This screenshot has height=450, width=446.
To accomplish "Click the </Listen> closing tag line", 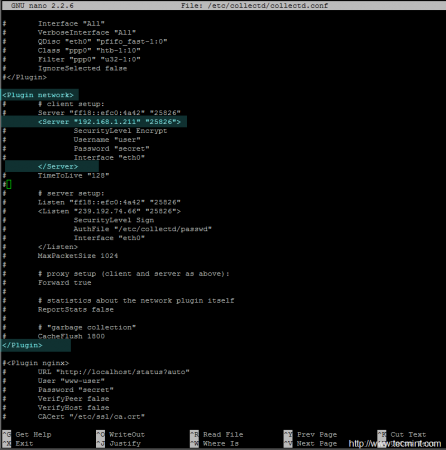I will point(58,247).
